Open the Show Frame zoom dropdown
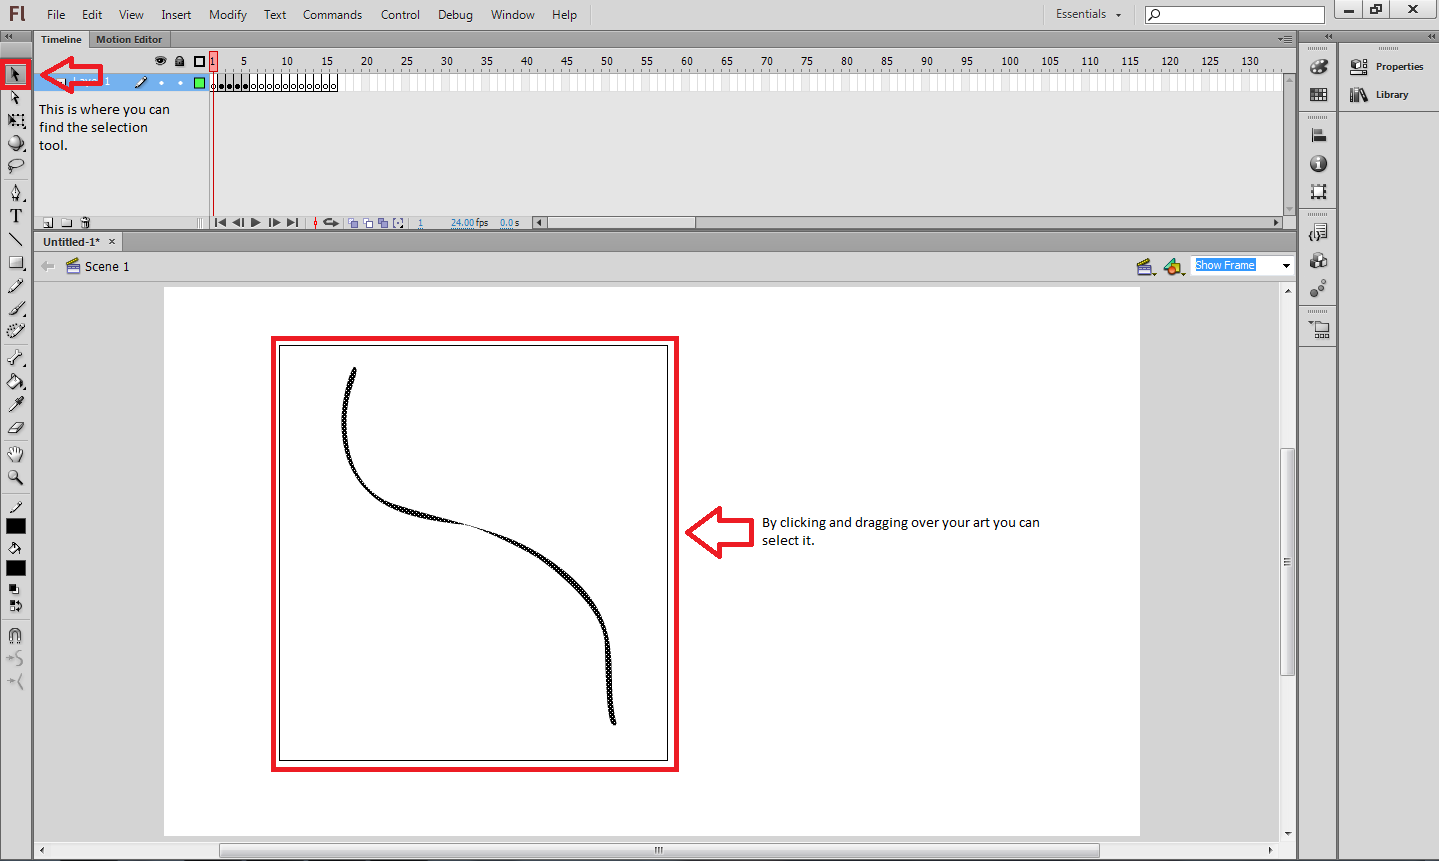Viewport: 1439px width, 861px height. tap(1285, 265)
